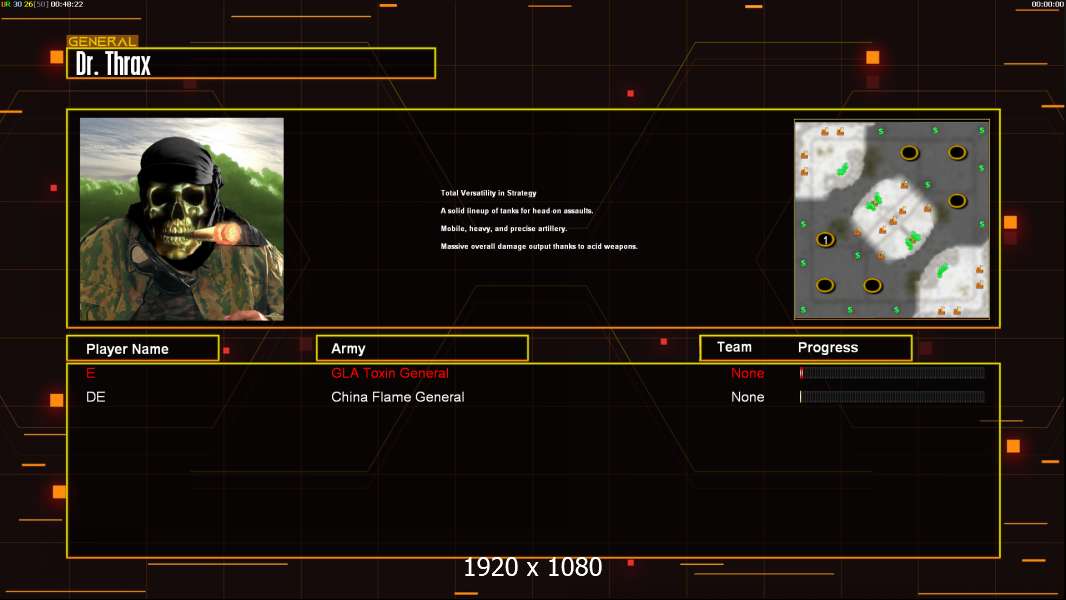The width and height of the screenshot is (1066, 600).
Task: Click the GENERAL label tag
Action: (x=102, y=41)
